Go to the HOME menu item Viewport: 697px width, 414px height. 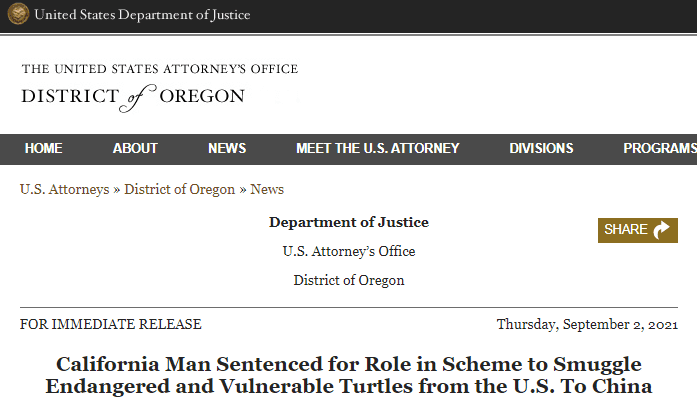44,149
